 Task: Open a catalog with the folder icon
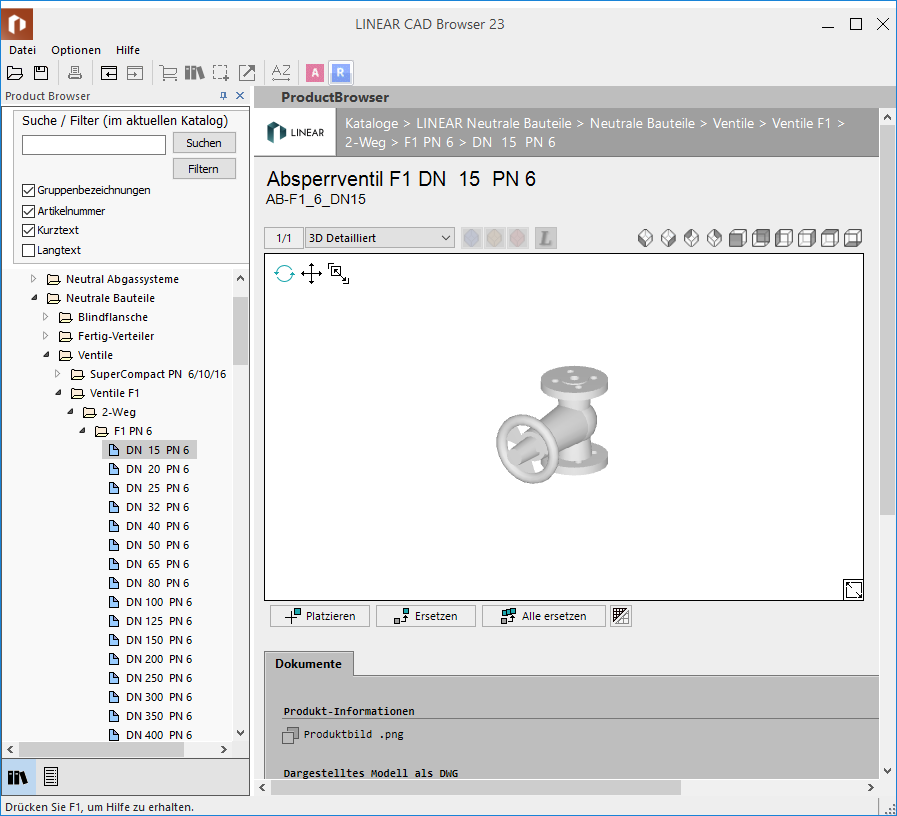coord(15,73)
